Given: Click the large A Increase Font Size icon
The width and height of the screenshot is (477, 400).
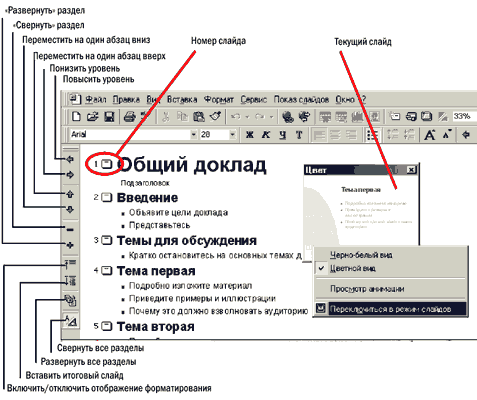Looking at the screenshot, I should tap(430, 135).
